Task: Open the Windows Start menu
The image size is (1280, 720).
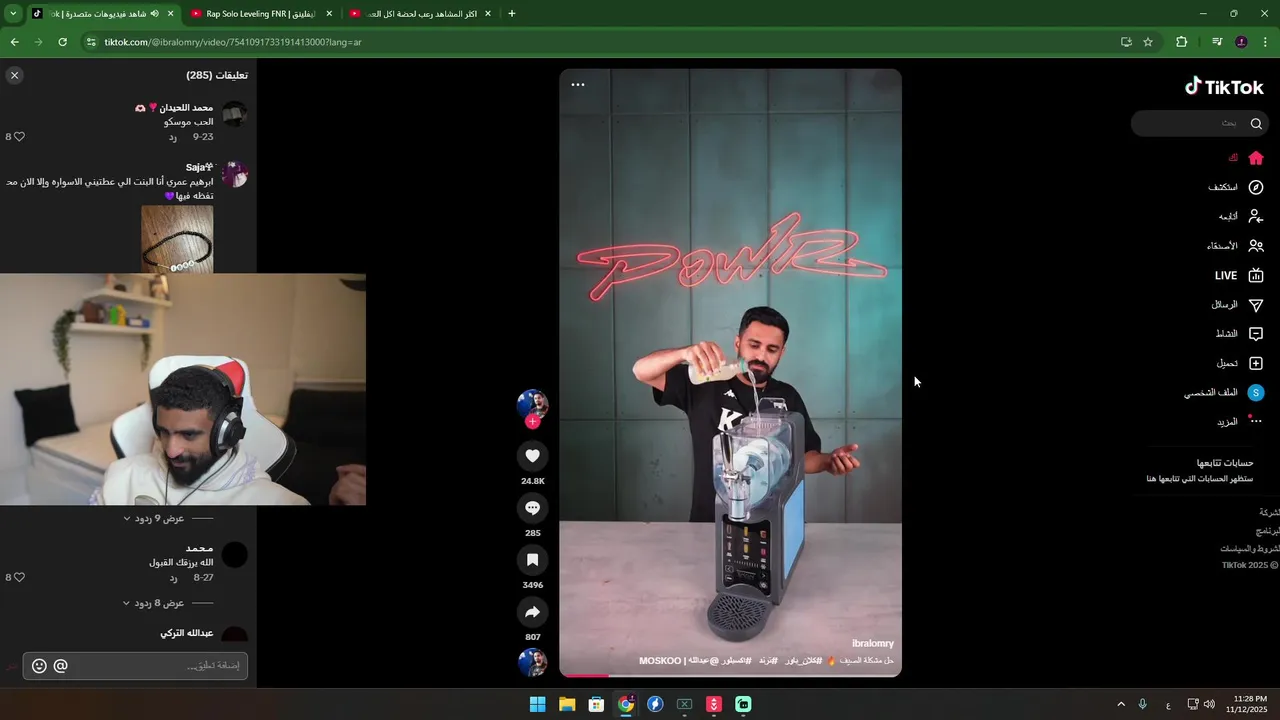Action: point(537,704)
